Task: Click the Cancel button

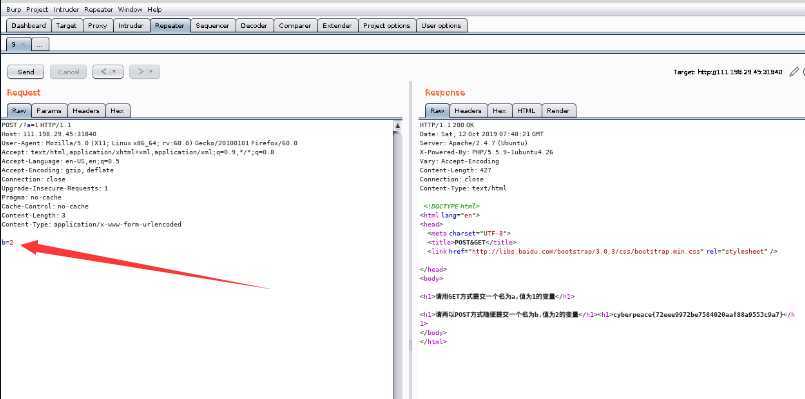Action: pos(68,72)
